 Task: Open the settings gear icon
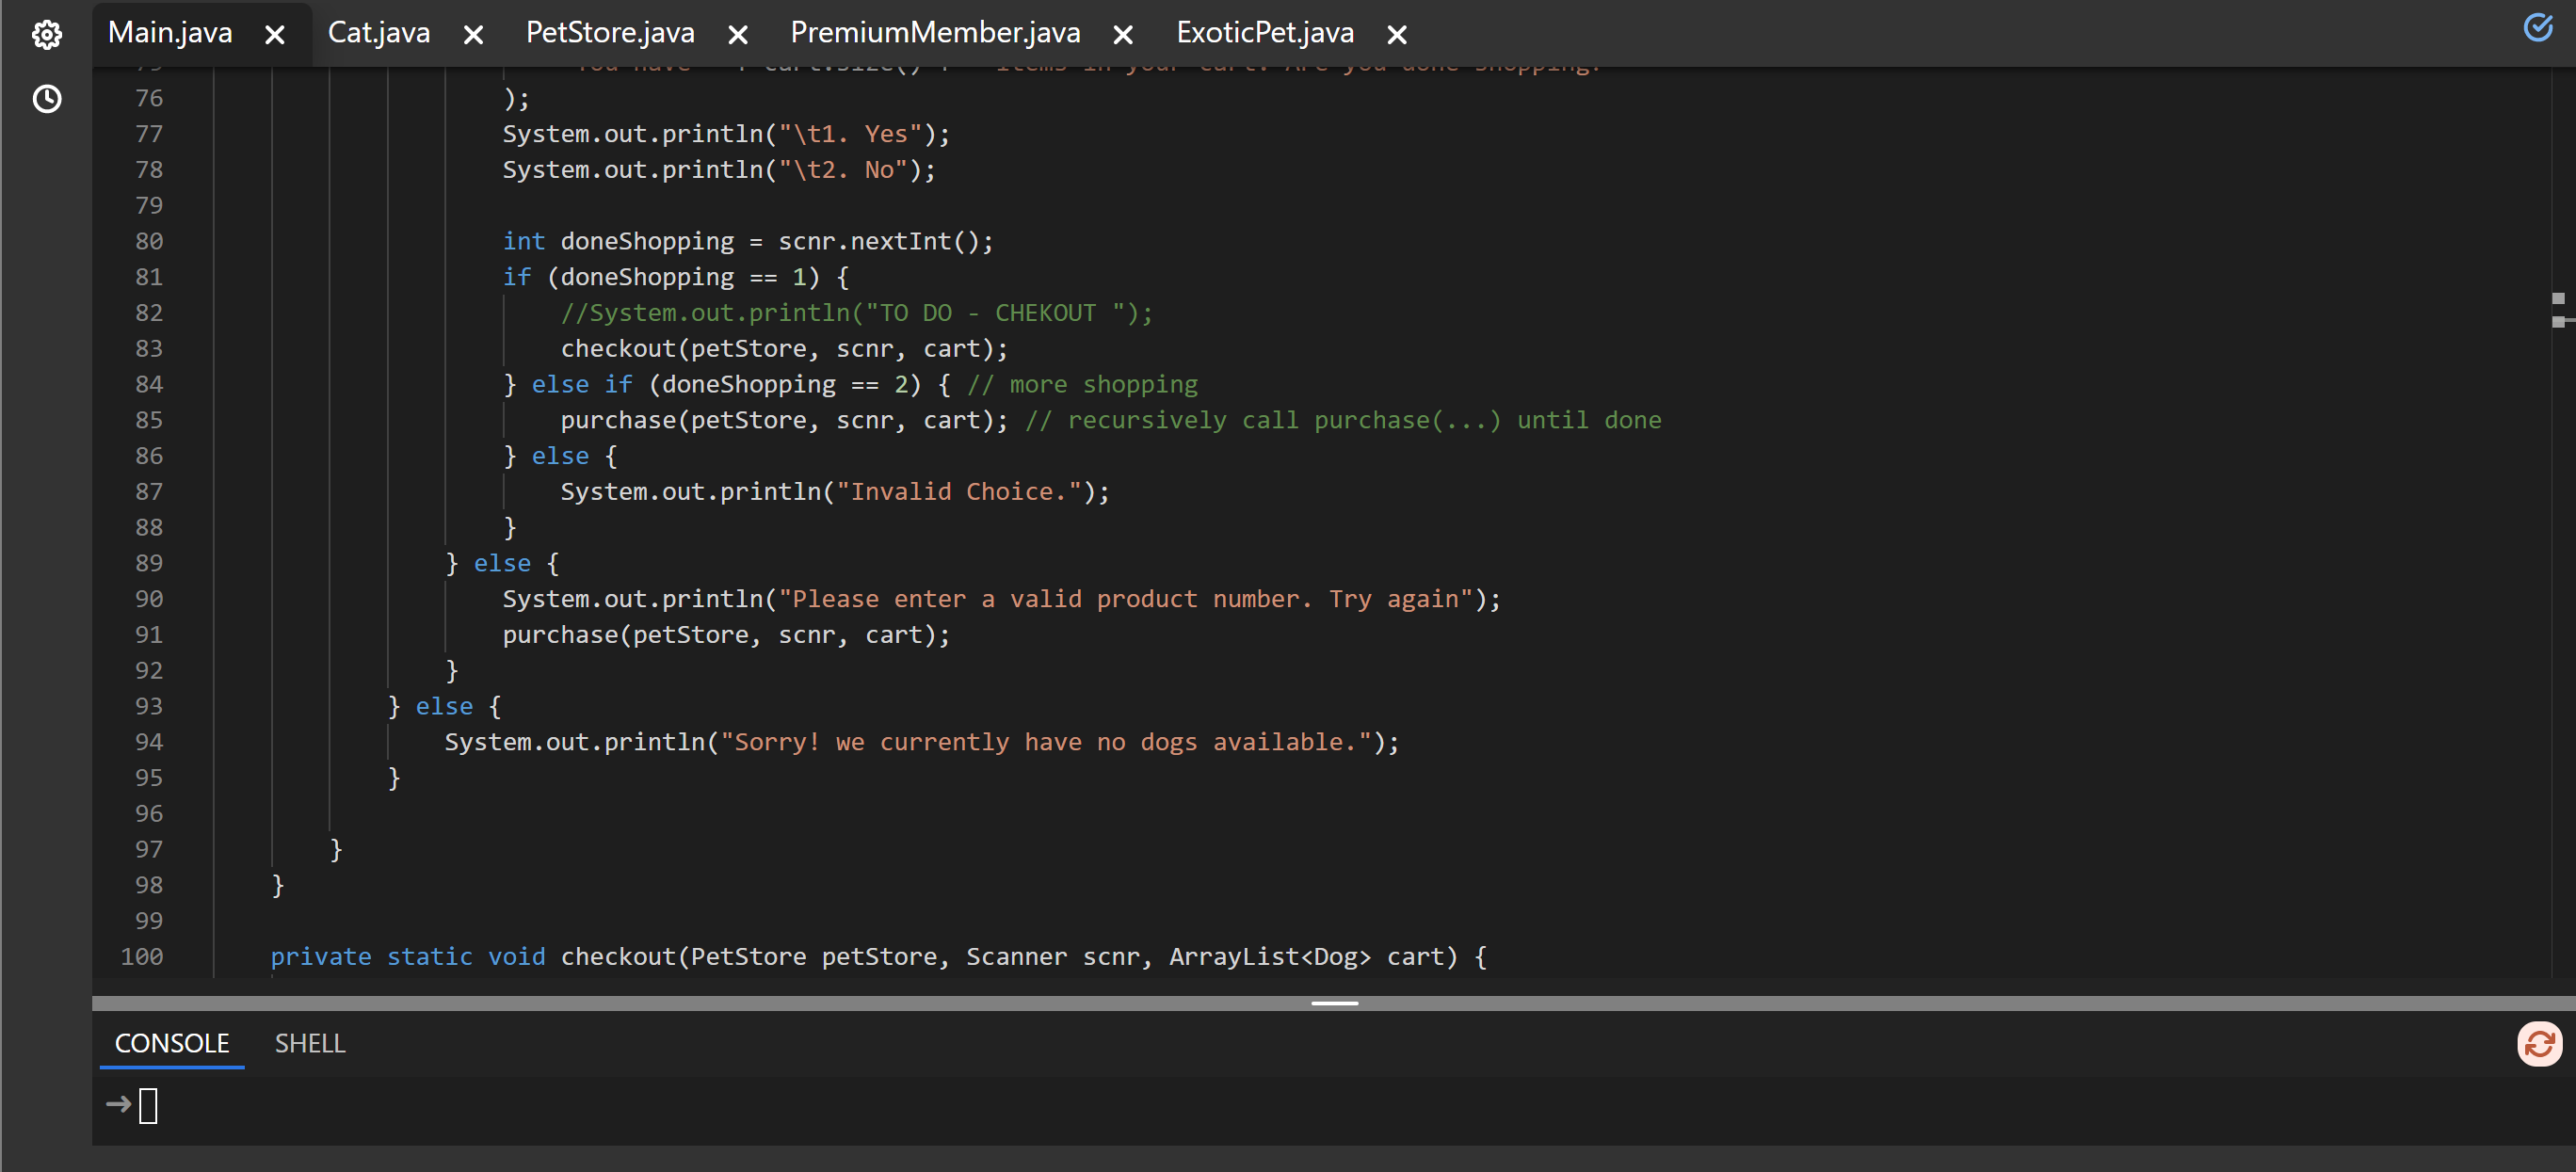tap(47, 34)
